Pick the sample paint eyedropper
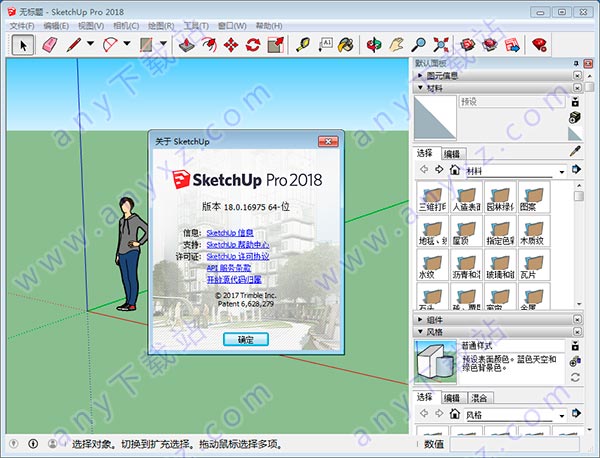Image resolution: width=600 pixels, height=458 pixels. click(575, 151)
